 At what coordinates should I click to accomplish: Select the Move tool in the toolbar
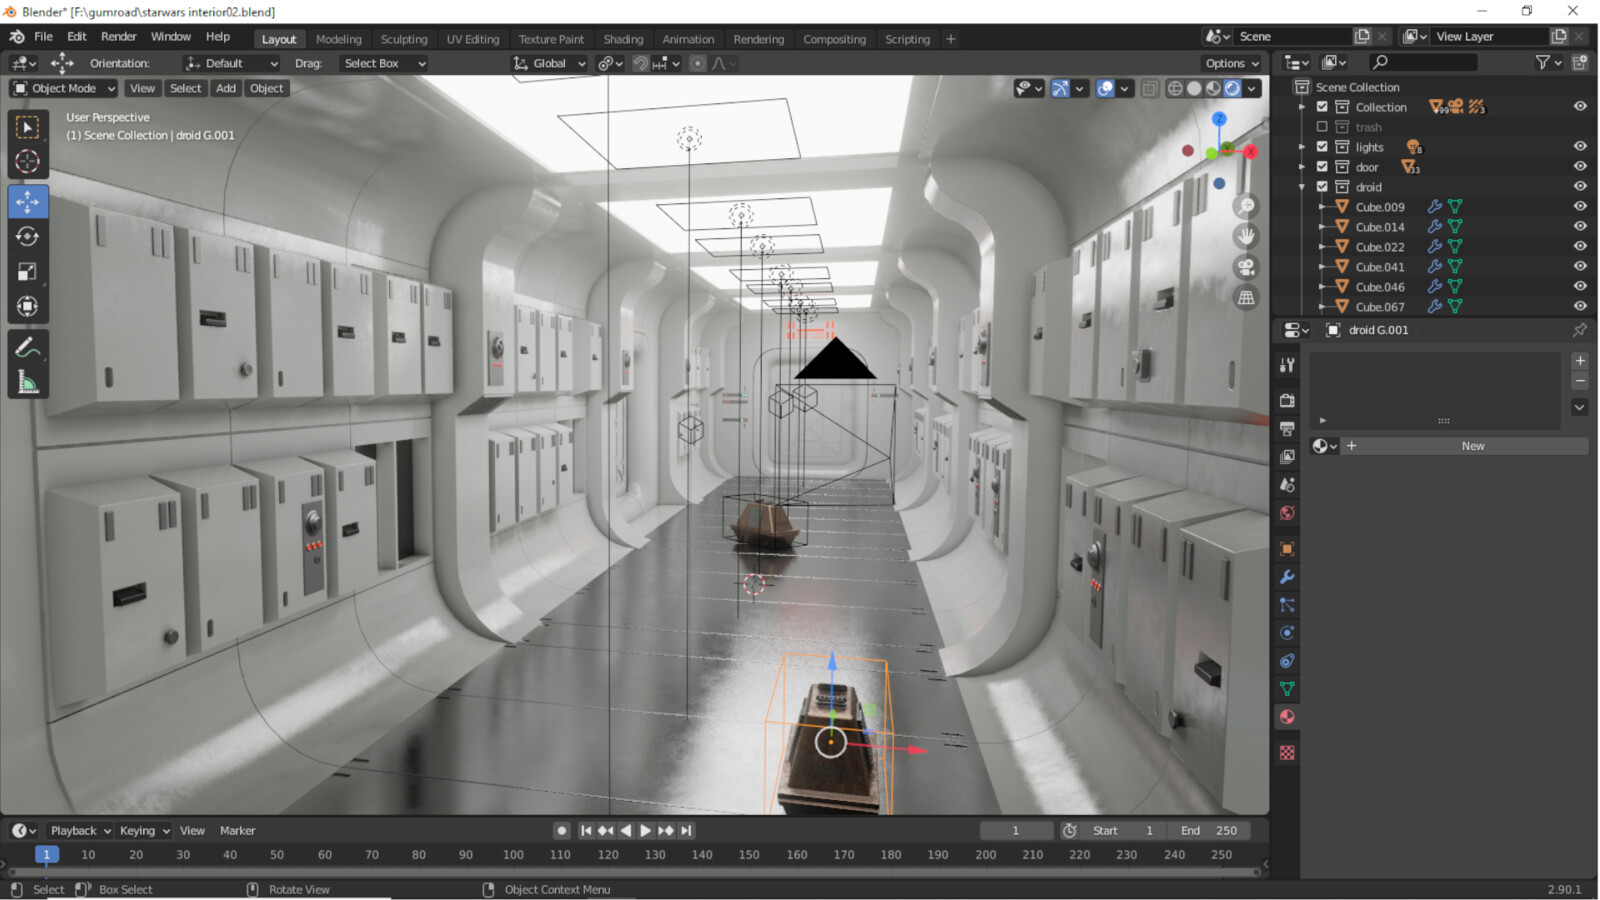[28, 201]
